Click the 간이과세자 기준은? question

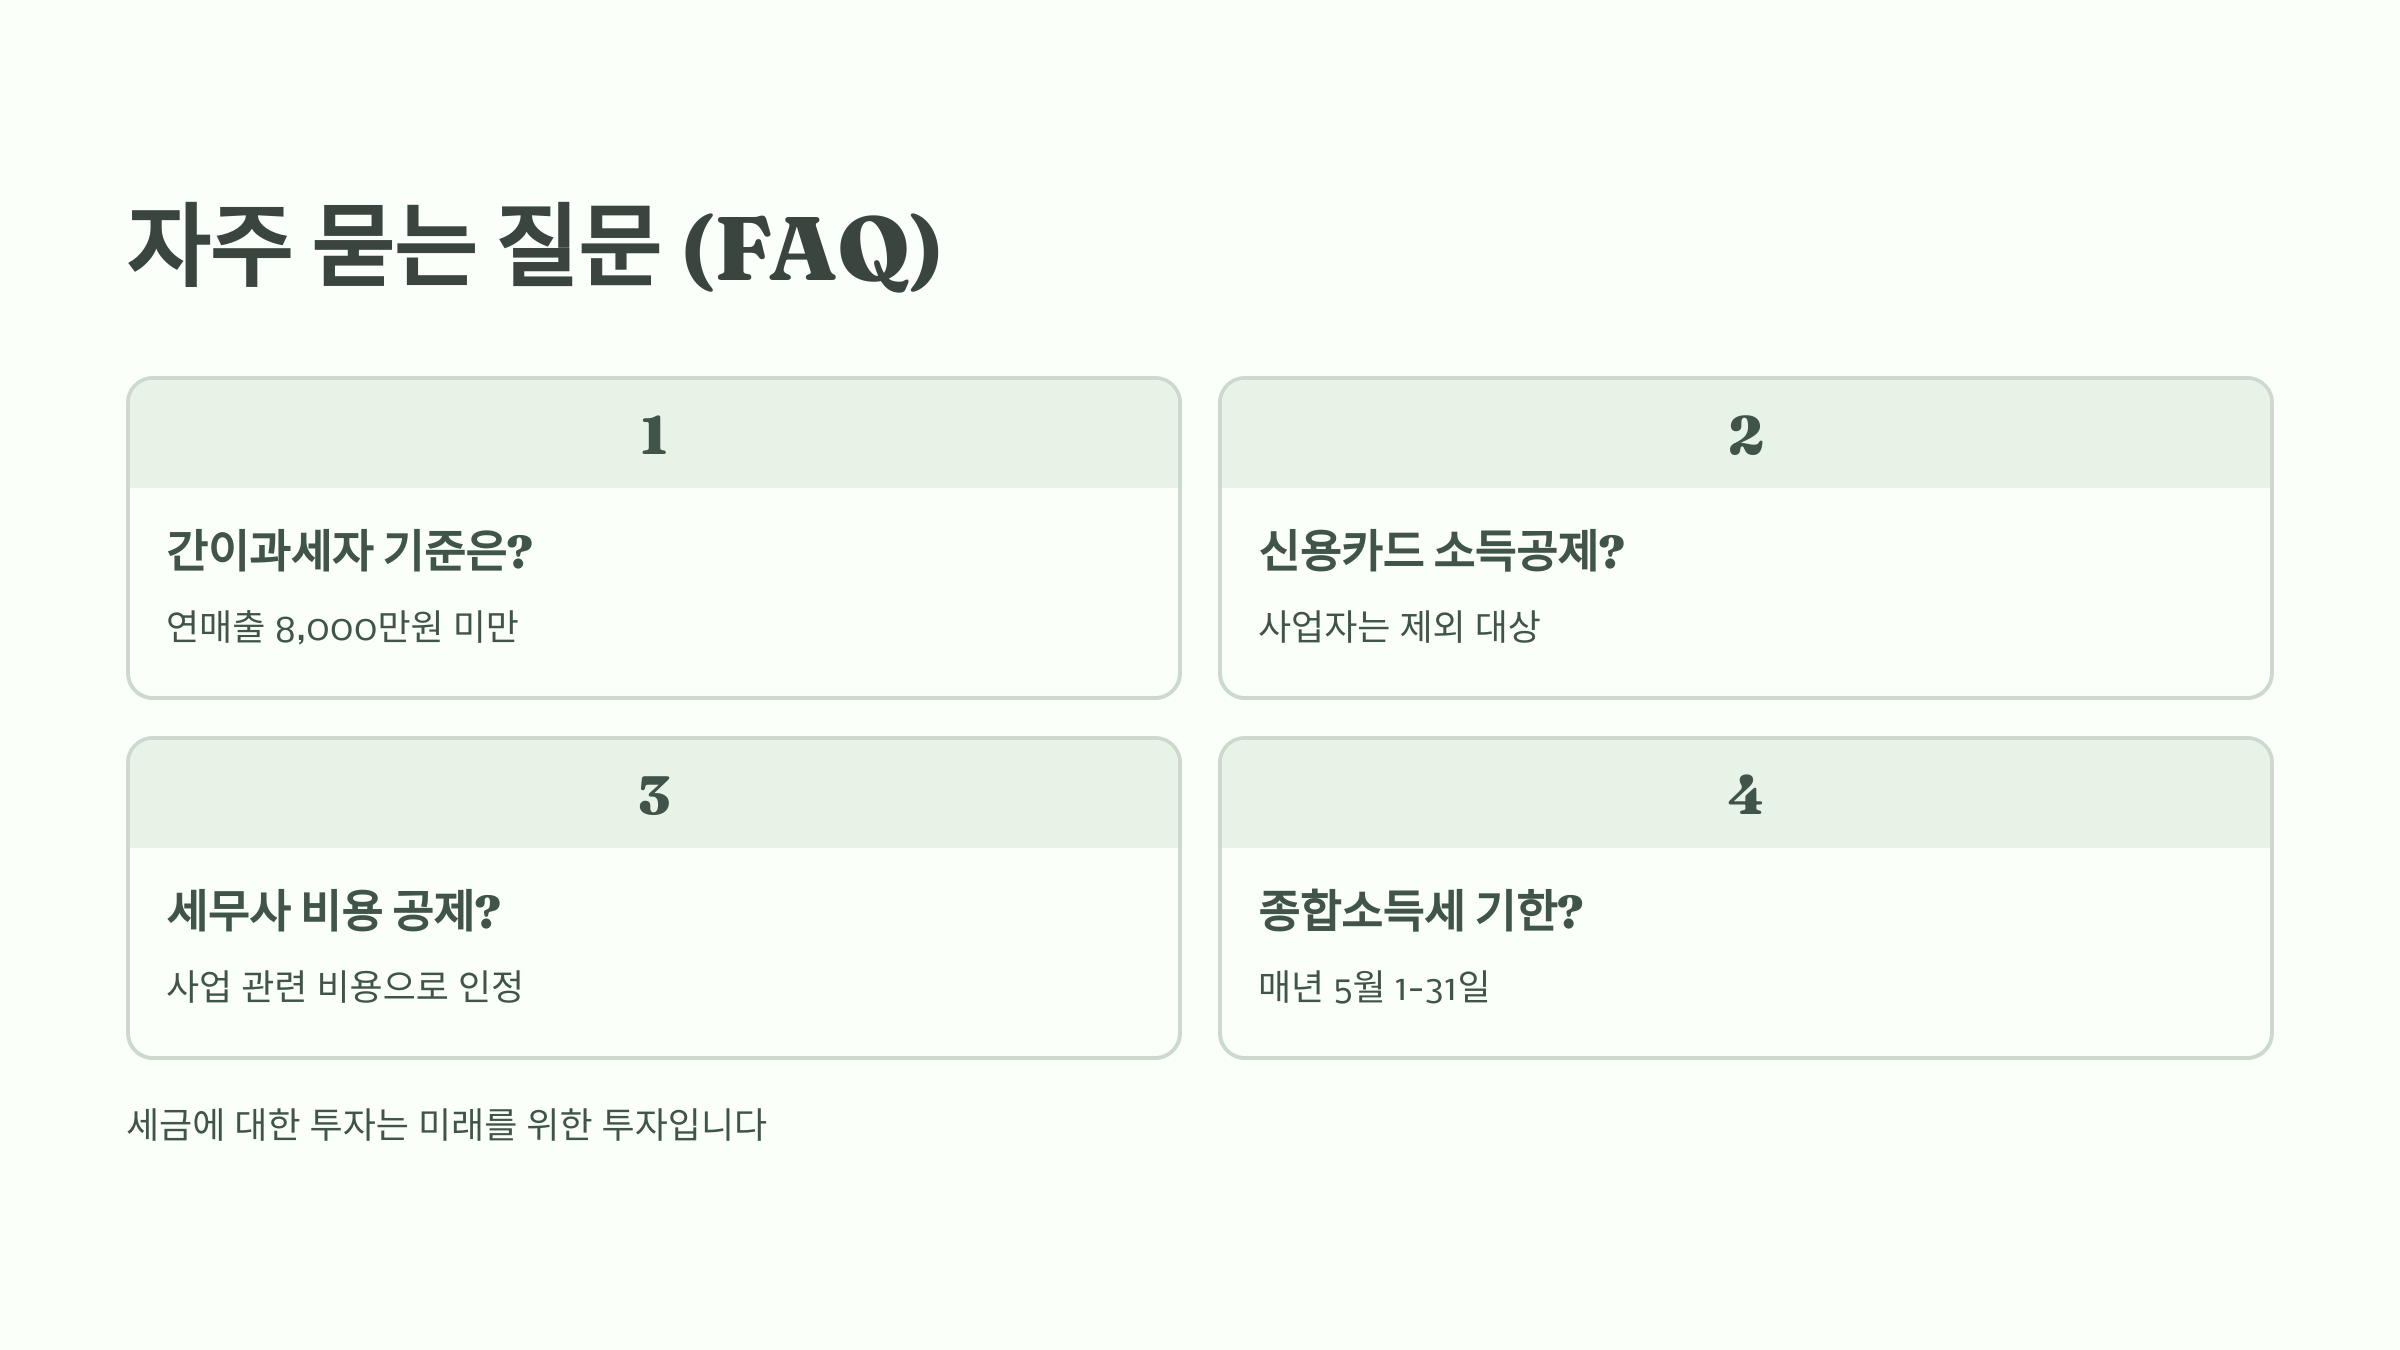(x=350, y=550)
